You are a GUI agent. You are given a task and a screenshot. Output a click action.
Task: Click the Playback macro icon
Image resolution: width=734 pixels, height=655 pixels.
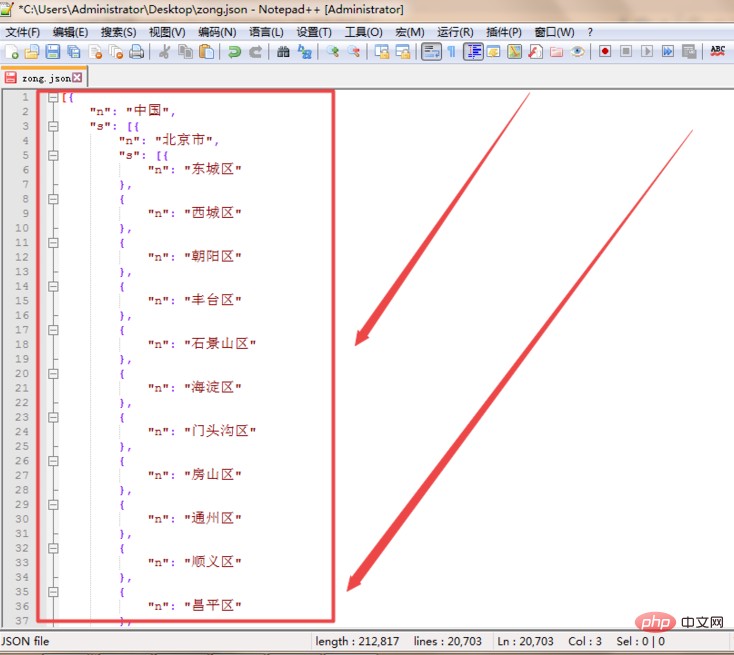tap(647, 51)
